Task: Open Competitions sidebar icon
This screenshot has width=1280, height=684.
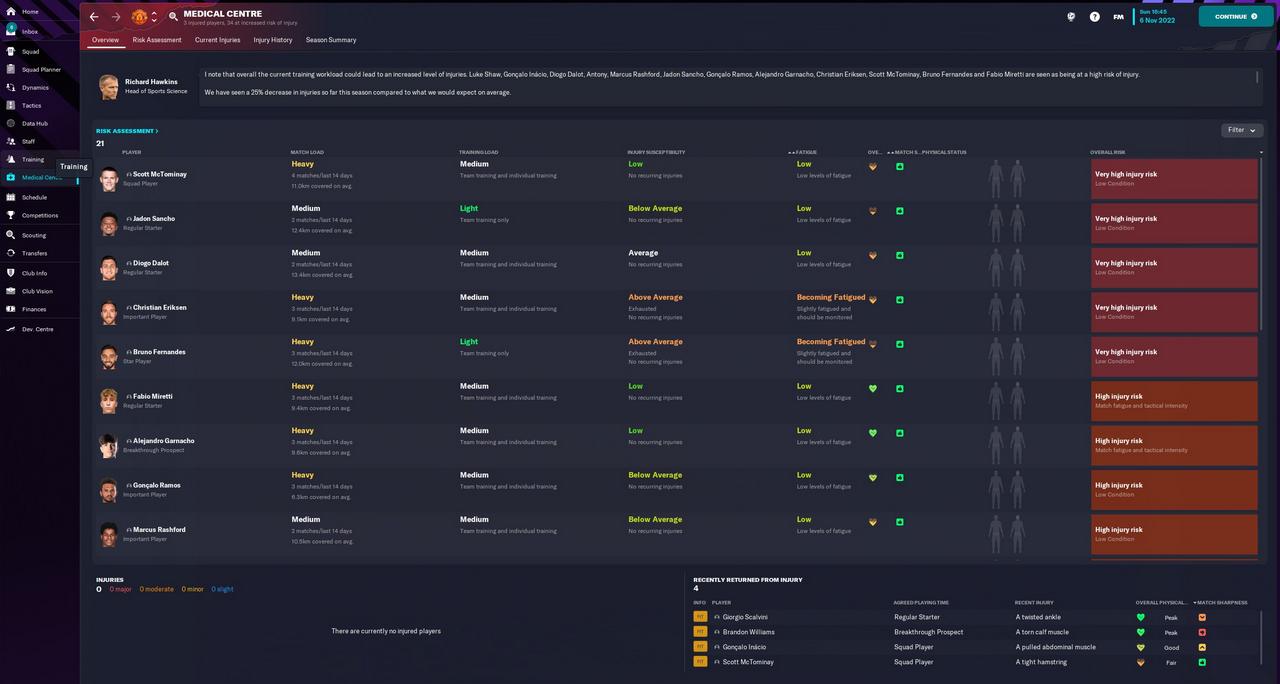Action: click(11, 215)
